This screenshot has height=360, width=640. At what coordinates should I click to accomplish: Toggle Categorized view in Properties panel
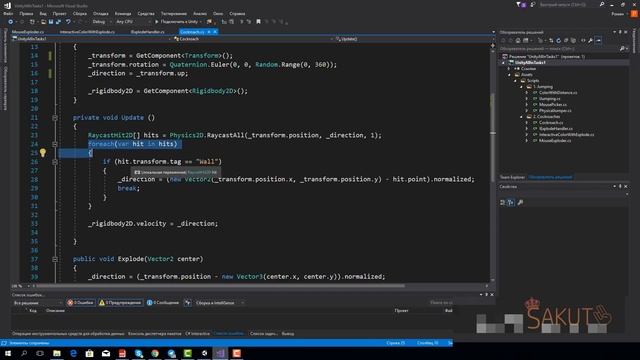(x=503, y=202)
